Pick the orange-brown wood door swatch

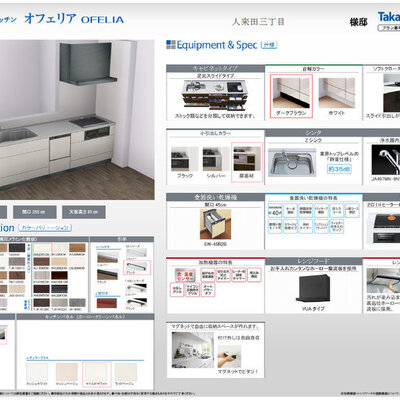(77, 248)
